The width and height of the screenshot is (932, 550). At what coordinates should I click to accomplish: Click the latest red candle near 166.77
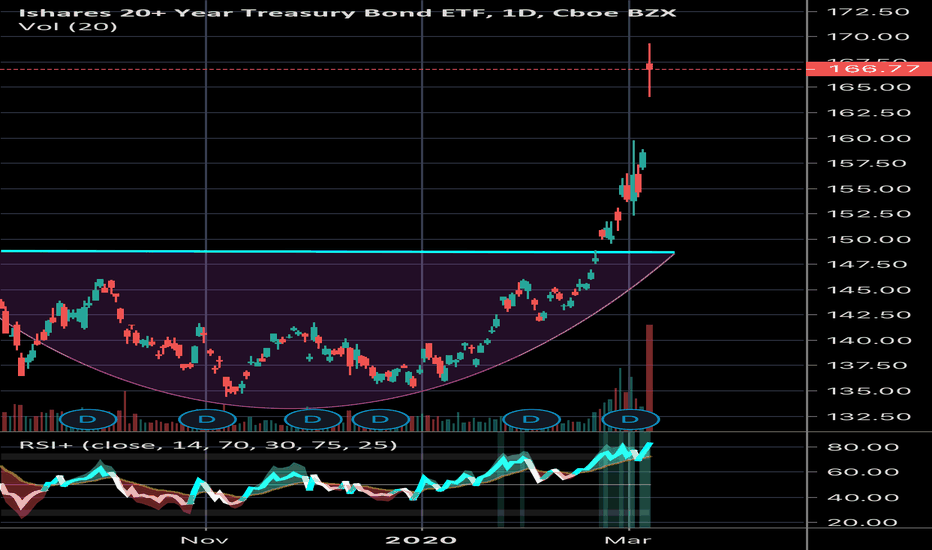coord(650,70)
